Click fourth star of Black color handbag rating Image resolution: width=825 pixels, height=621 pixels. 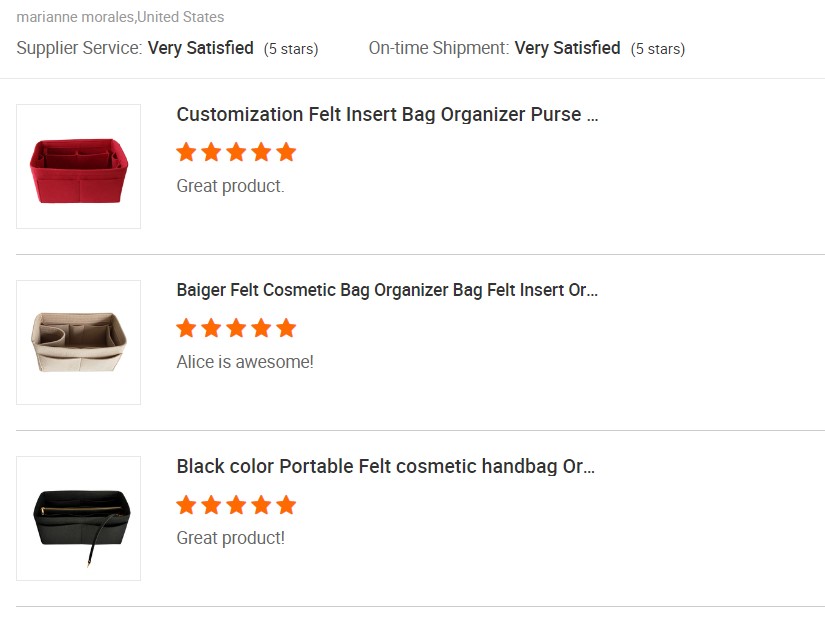pyautogui.click(x=261, y=505)
